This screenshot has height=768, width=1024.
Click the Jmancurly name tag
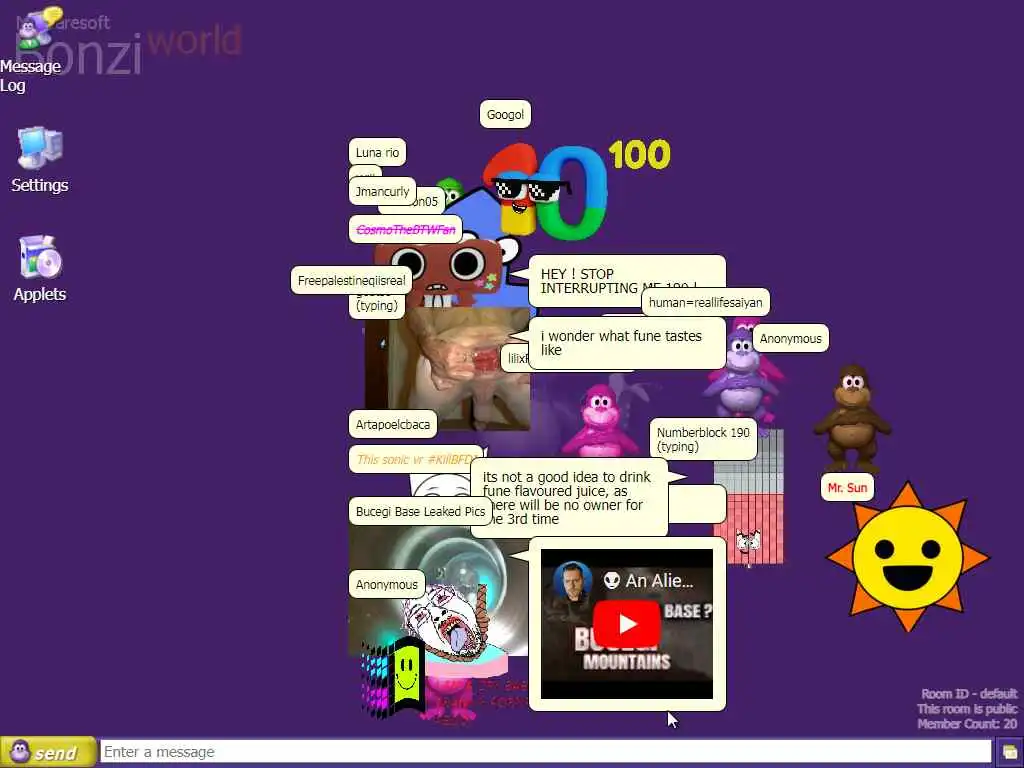382,191
